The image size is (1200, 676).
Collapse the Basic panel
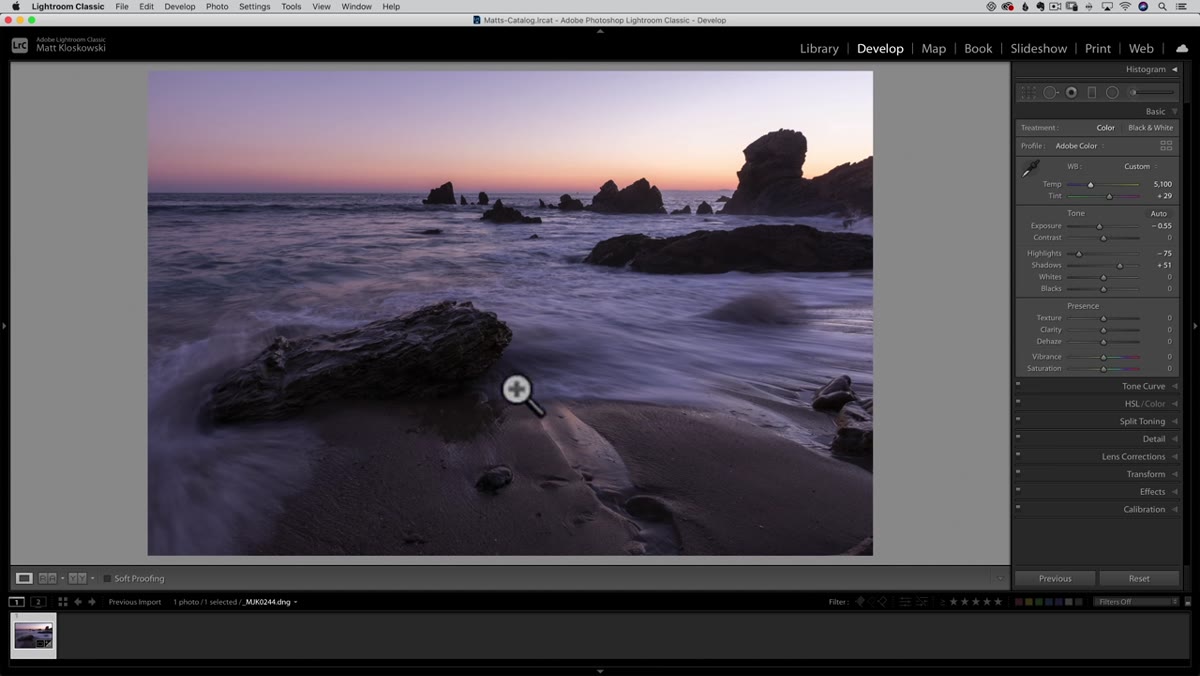pos(1175,111)
